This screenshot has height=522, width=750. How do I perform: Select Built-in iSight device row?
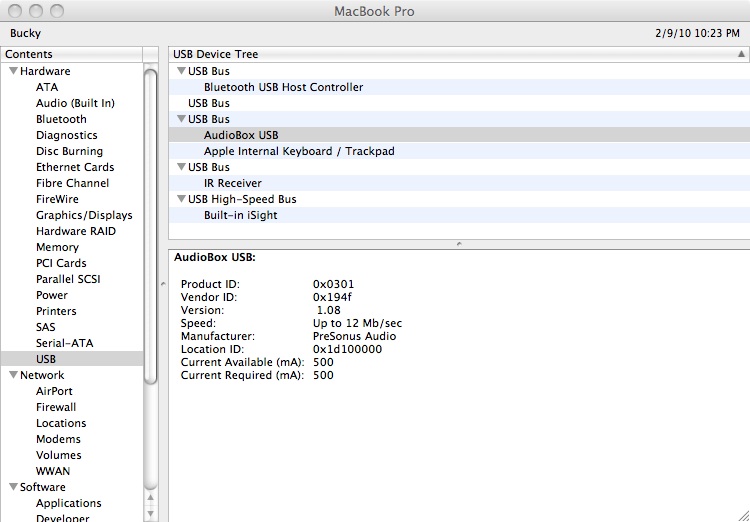459,215
